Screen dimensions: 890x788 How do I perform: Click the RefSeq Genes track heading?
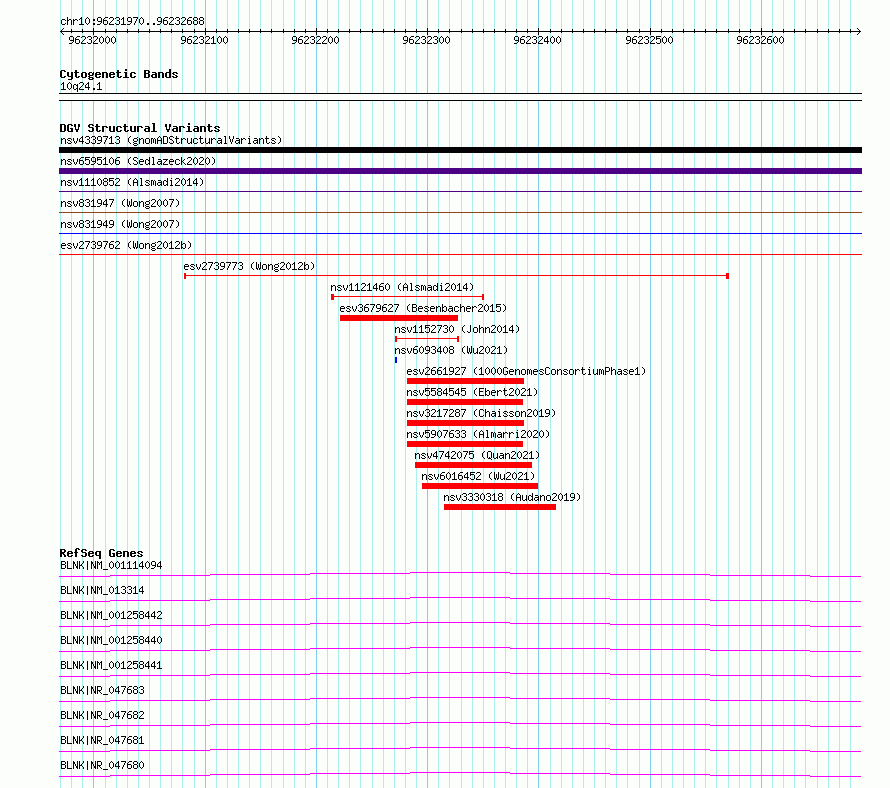[x=102, y=553]
